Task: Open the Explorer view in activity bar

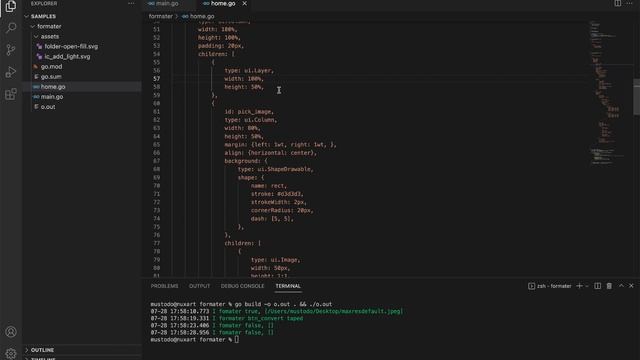Action: click(11, 7)
